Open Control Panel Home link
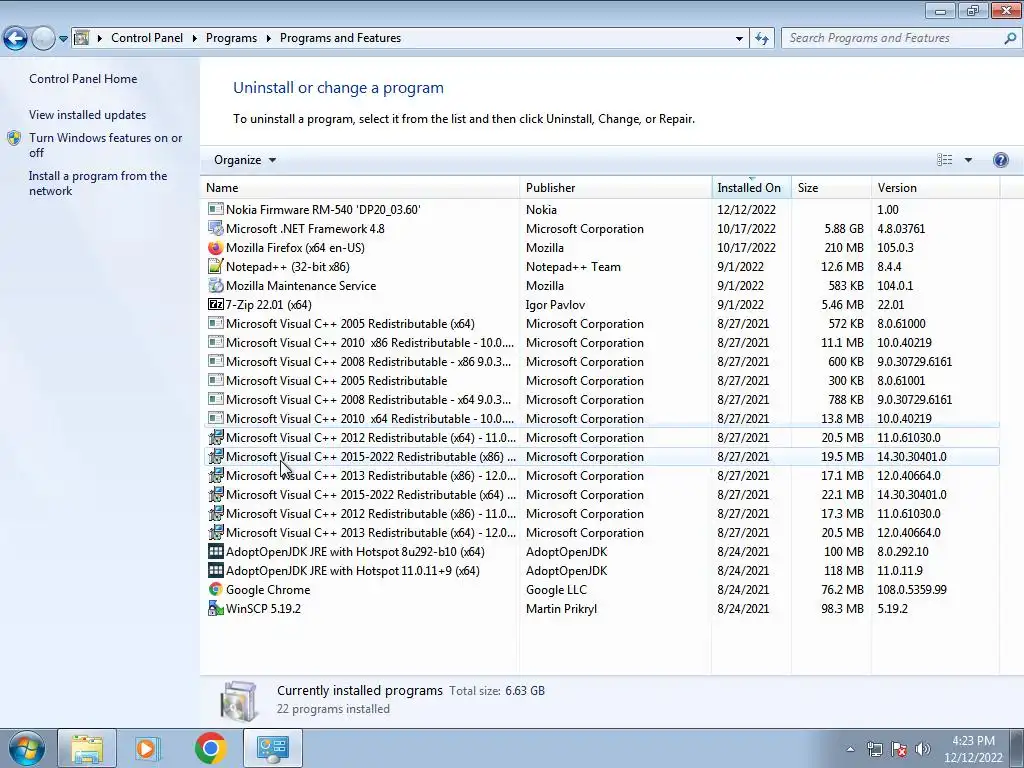The image size is (1024, 768). point(83,78)
